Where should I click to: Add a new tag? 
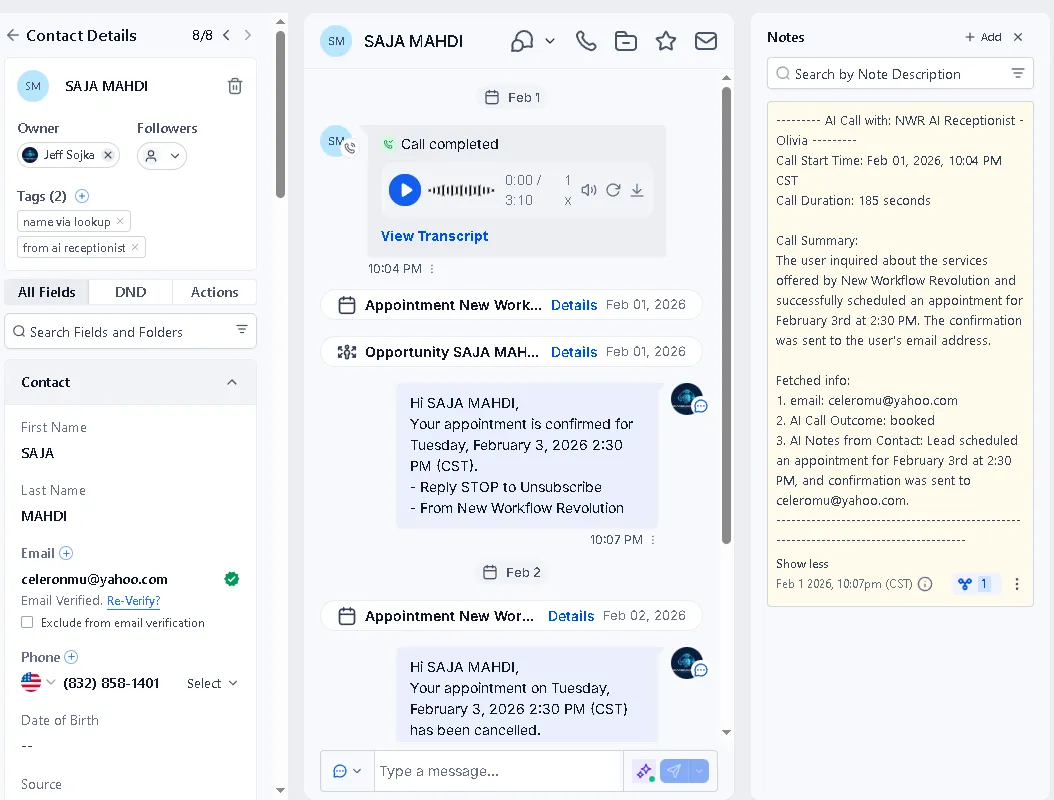click(x=82, y=196)
